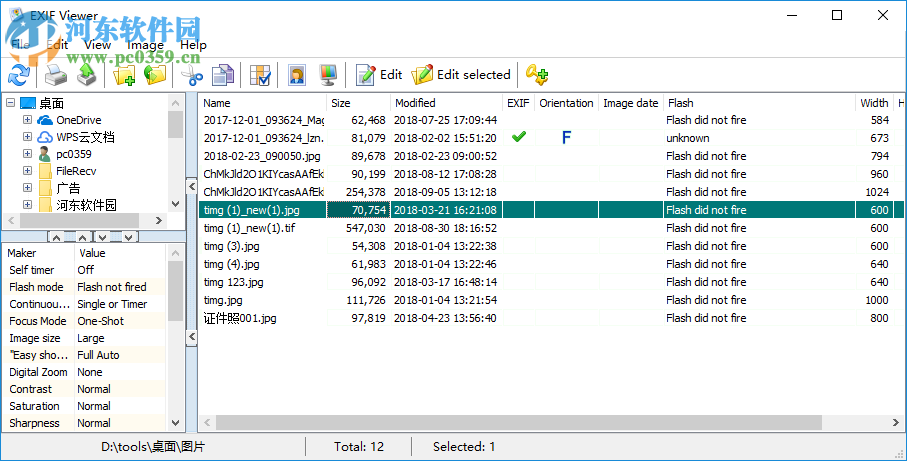Screen dimensions: 907x461
Task: Click the Image date column header
Action: point(631,103)
